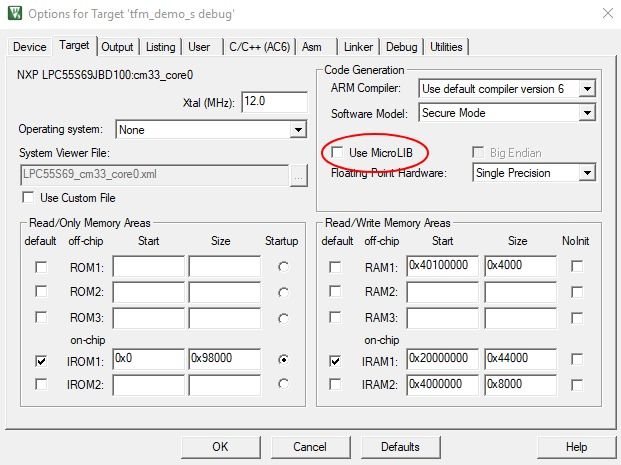Click the RAM2 Start address field
This screenshot has width=621, height=465.
pyautogui.click(x=442, y=292)
